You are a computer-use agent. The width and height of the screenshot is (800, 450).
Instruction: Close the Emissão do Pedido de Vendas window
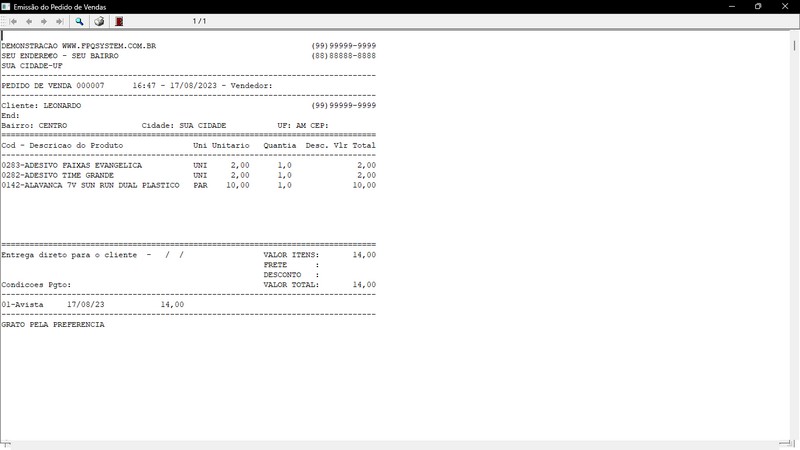tap(785, 7)
